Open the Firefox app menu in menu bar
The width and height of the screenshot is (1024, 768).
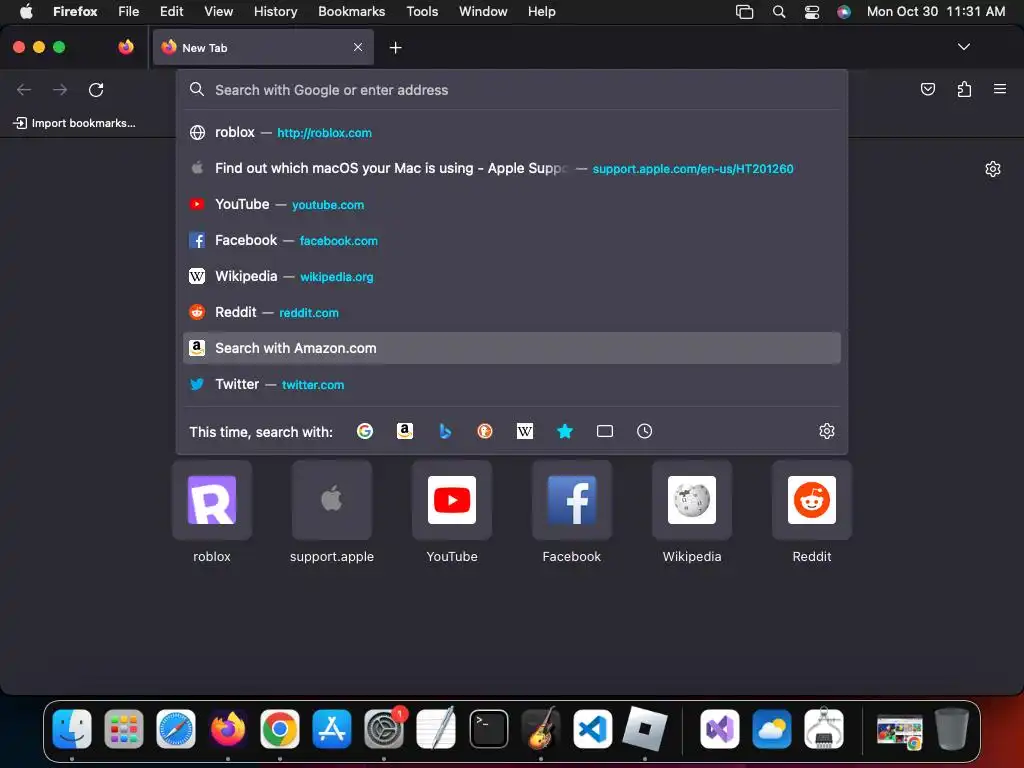[75, 11]
